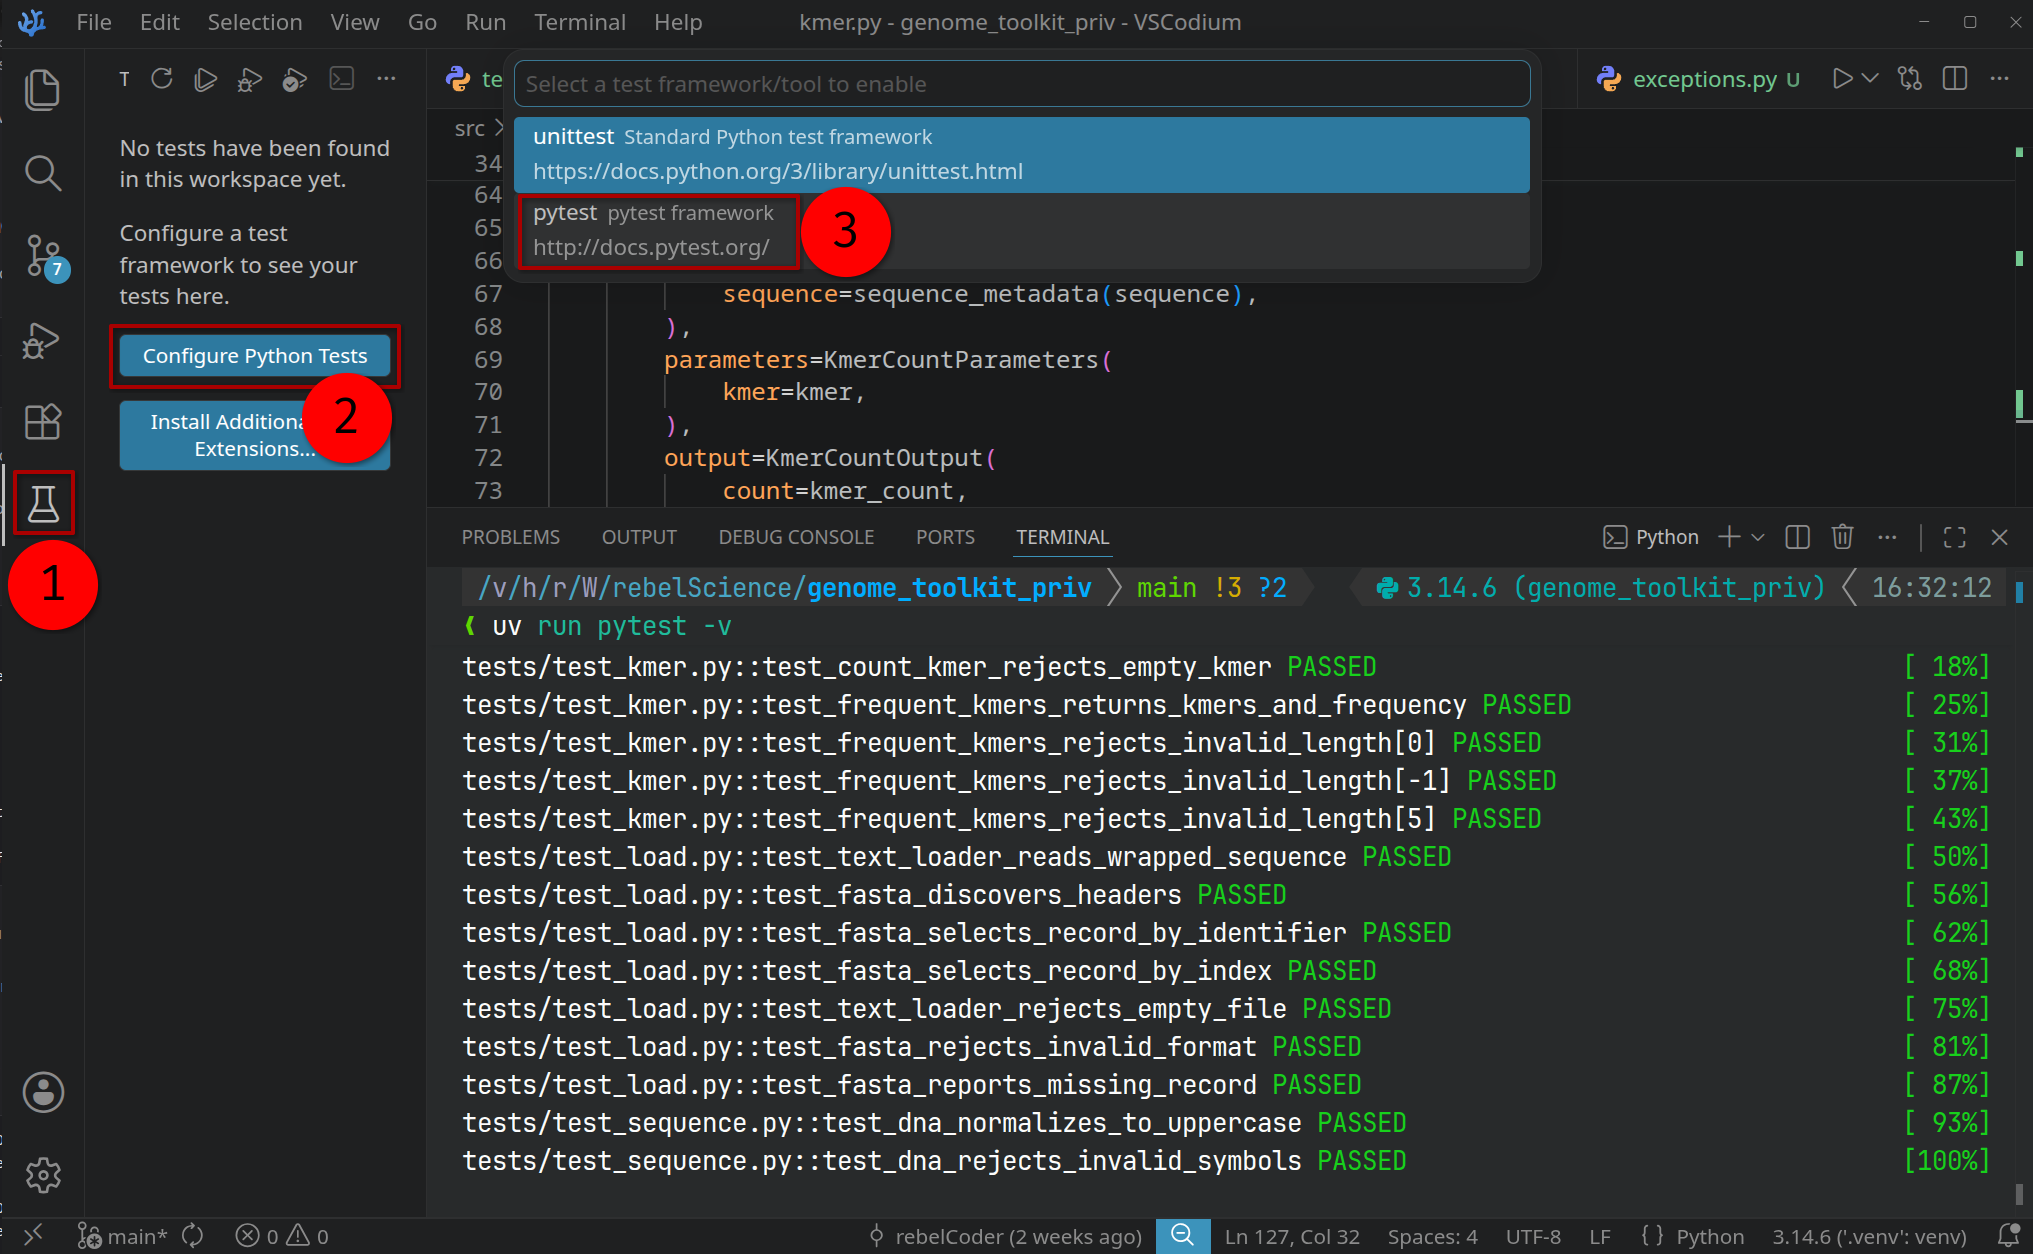Switch to the PORTS tab

pos(945,537)
